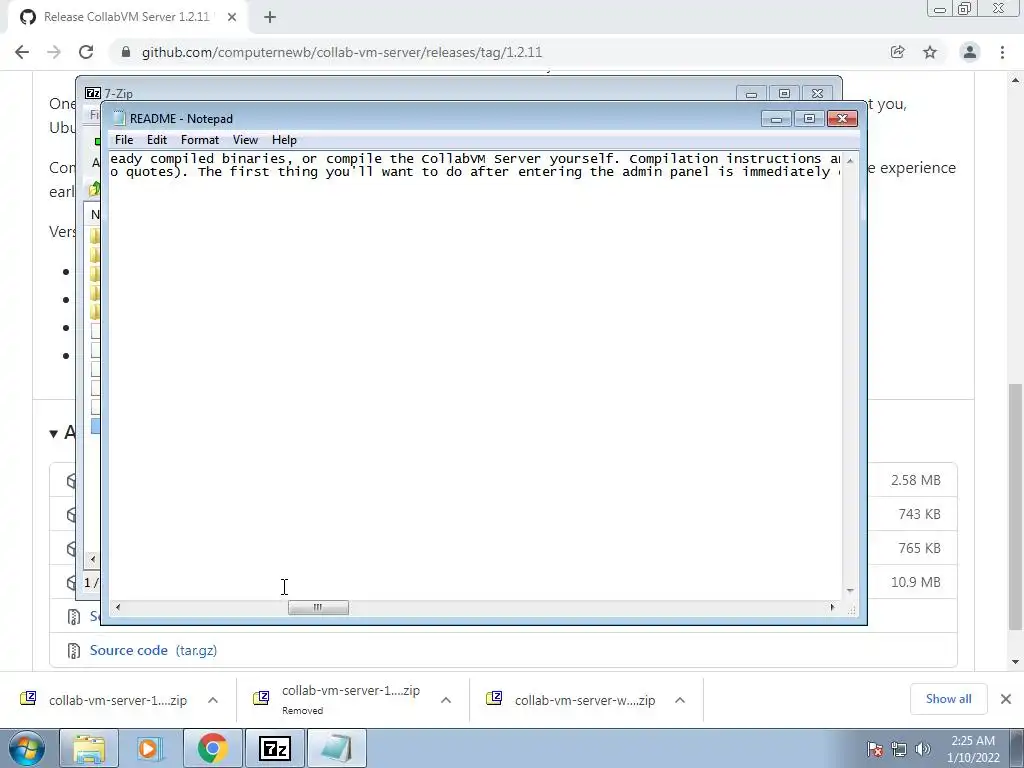
Task: Click the 765 KB asset size text
Action: [x=920, y=548]
